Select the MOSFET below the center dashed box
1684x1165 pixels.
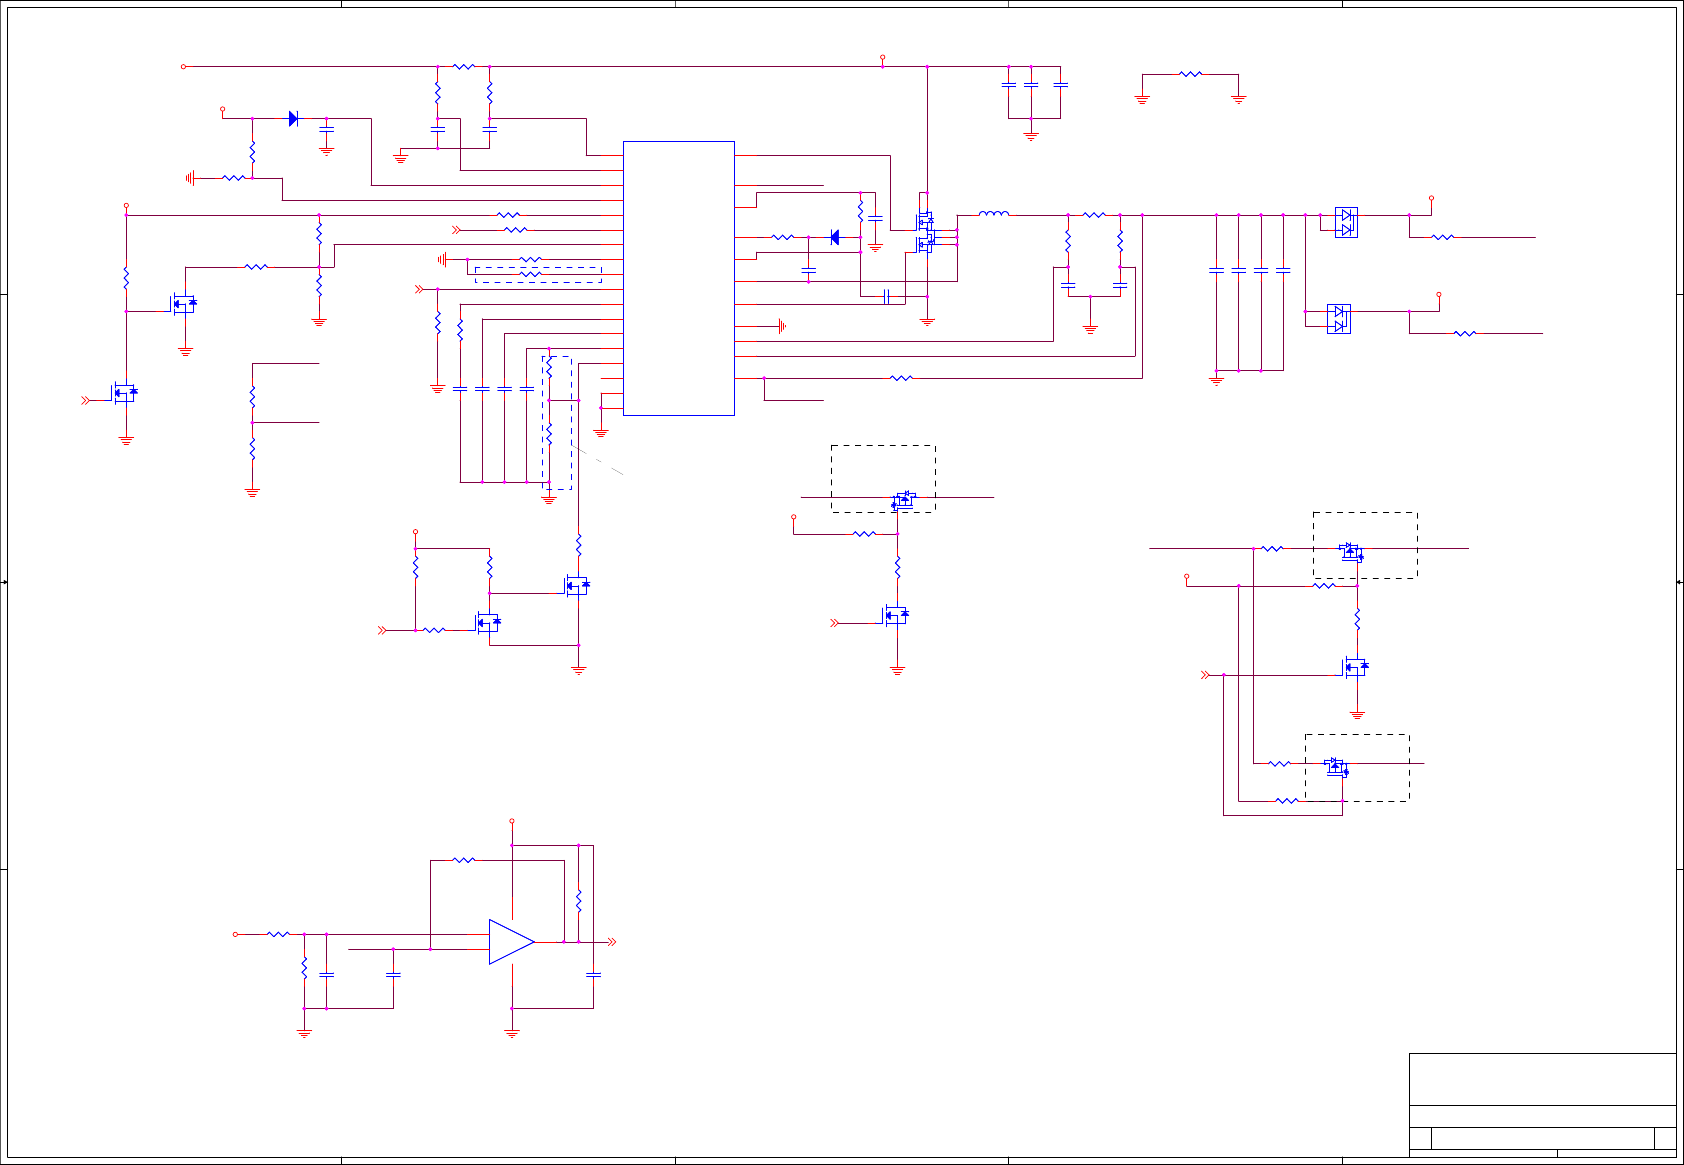pyautogui.click(x=896, y=615)
